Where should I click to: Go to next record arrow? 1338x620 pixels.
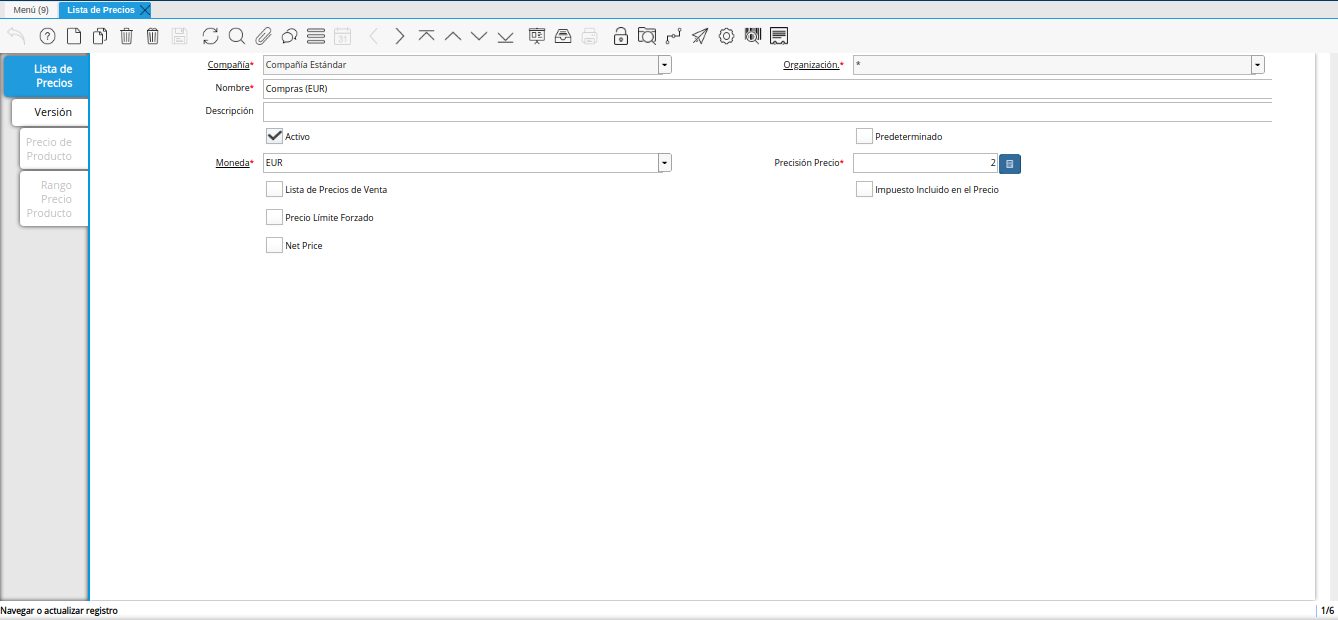click(x=400, y=36)
